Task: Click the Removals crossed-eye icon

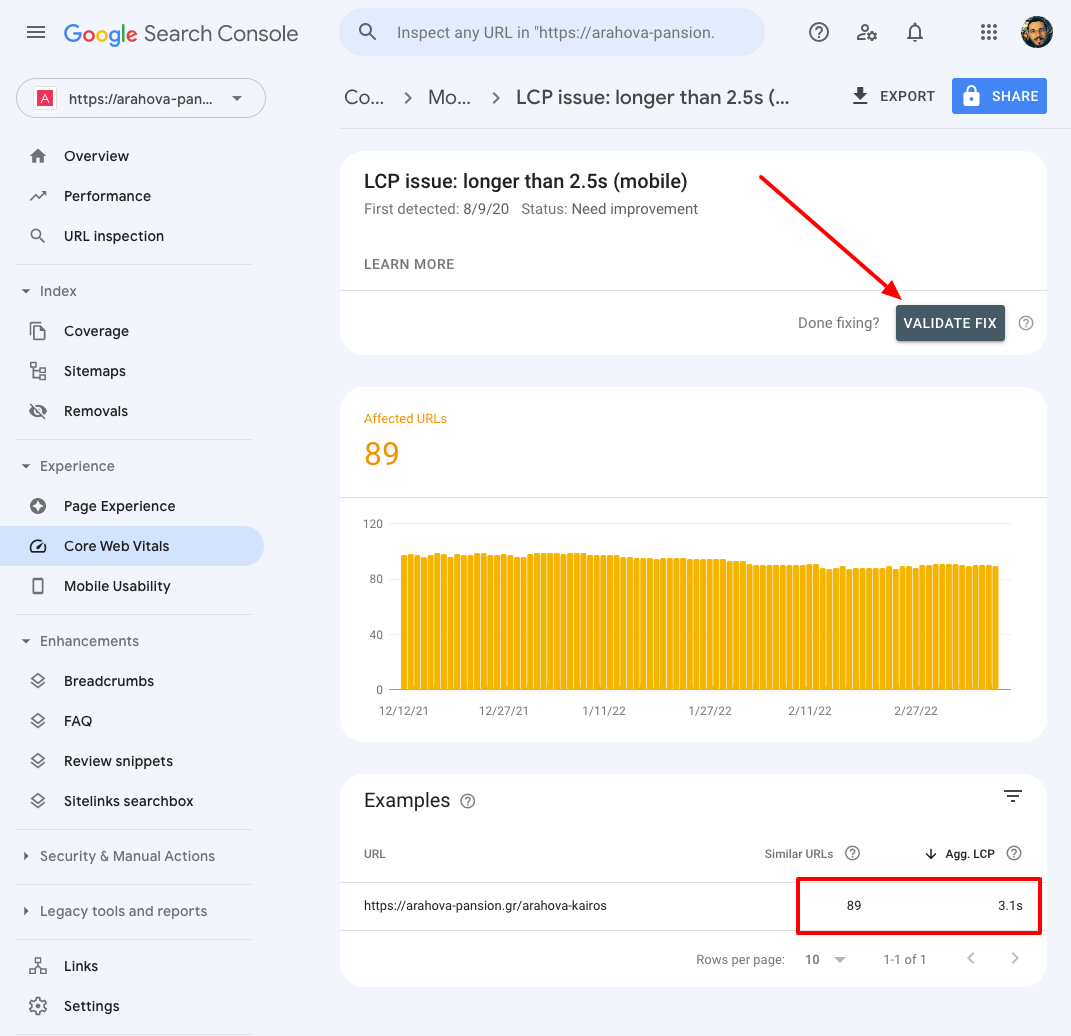Action: click(x=38, y=411)
